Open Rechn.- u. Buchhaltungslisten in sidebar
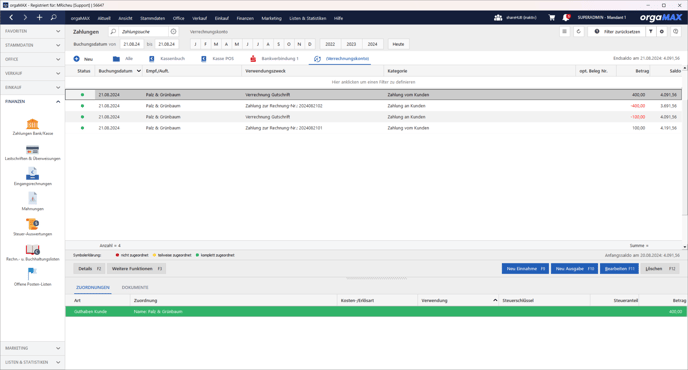This screenshot has width=688, height=370. pyautogui.click(x=32, y=253)
